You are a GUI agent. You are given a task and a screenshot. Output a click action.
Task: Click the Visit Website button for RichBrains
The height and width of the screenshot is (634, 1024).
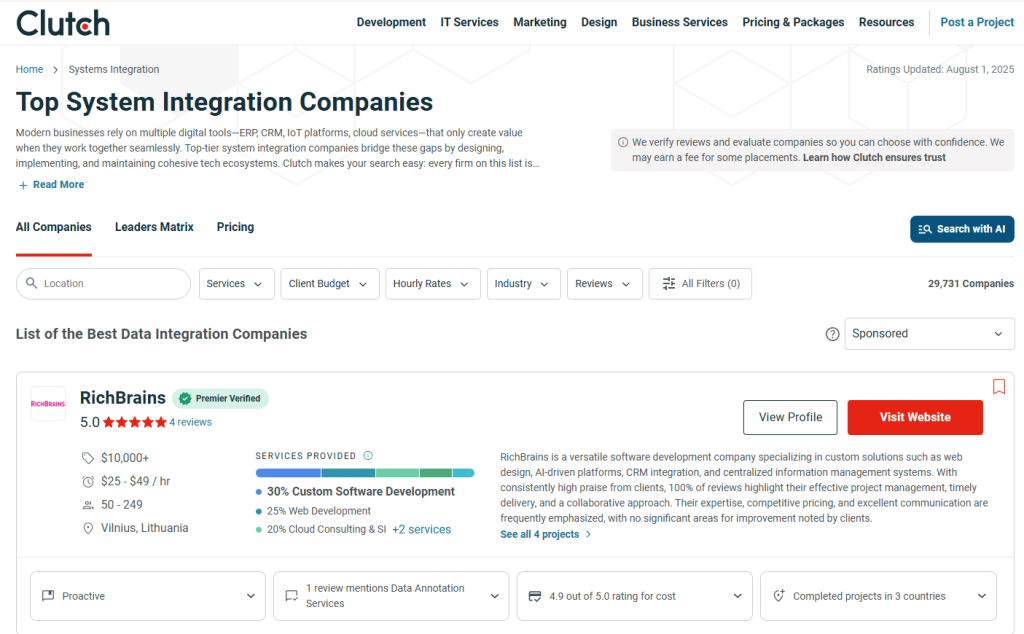click(914, 417)
